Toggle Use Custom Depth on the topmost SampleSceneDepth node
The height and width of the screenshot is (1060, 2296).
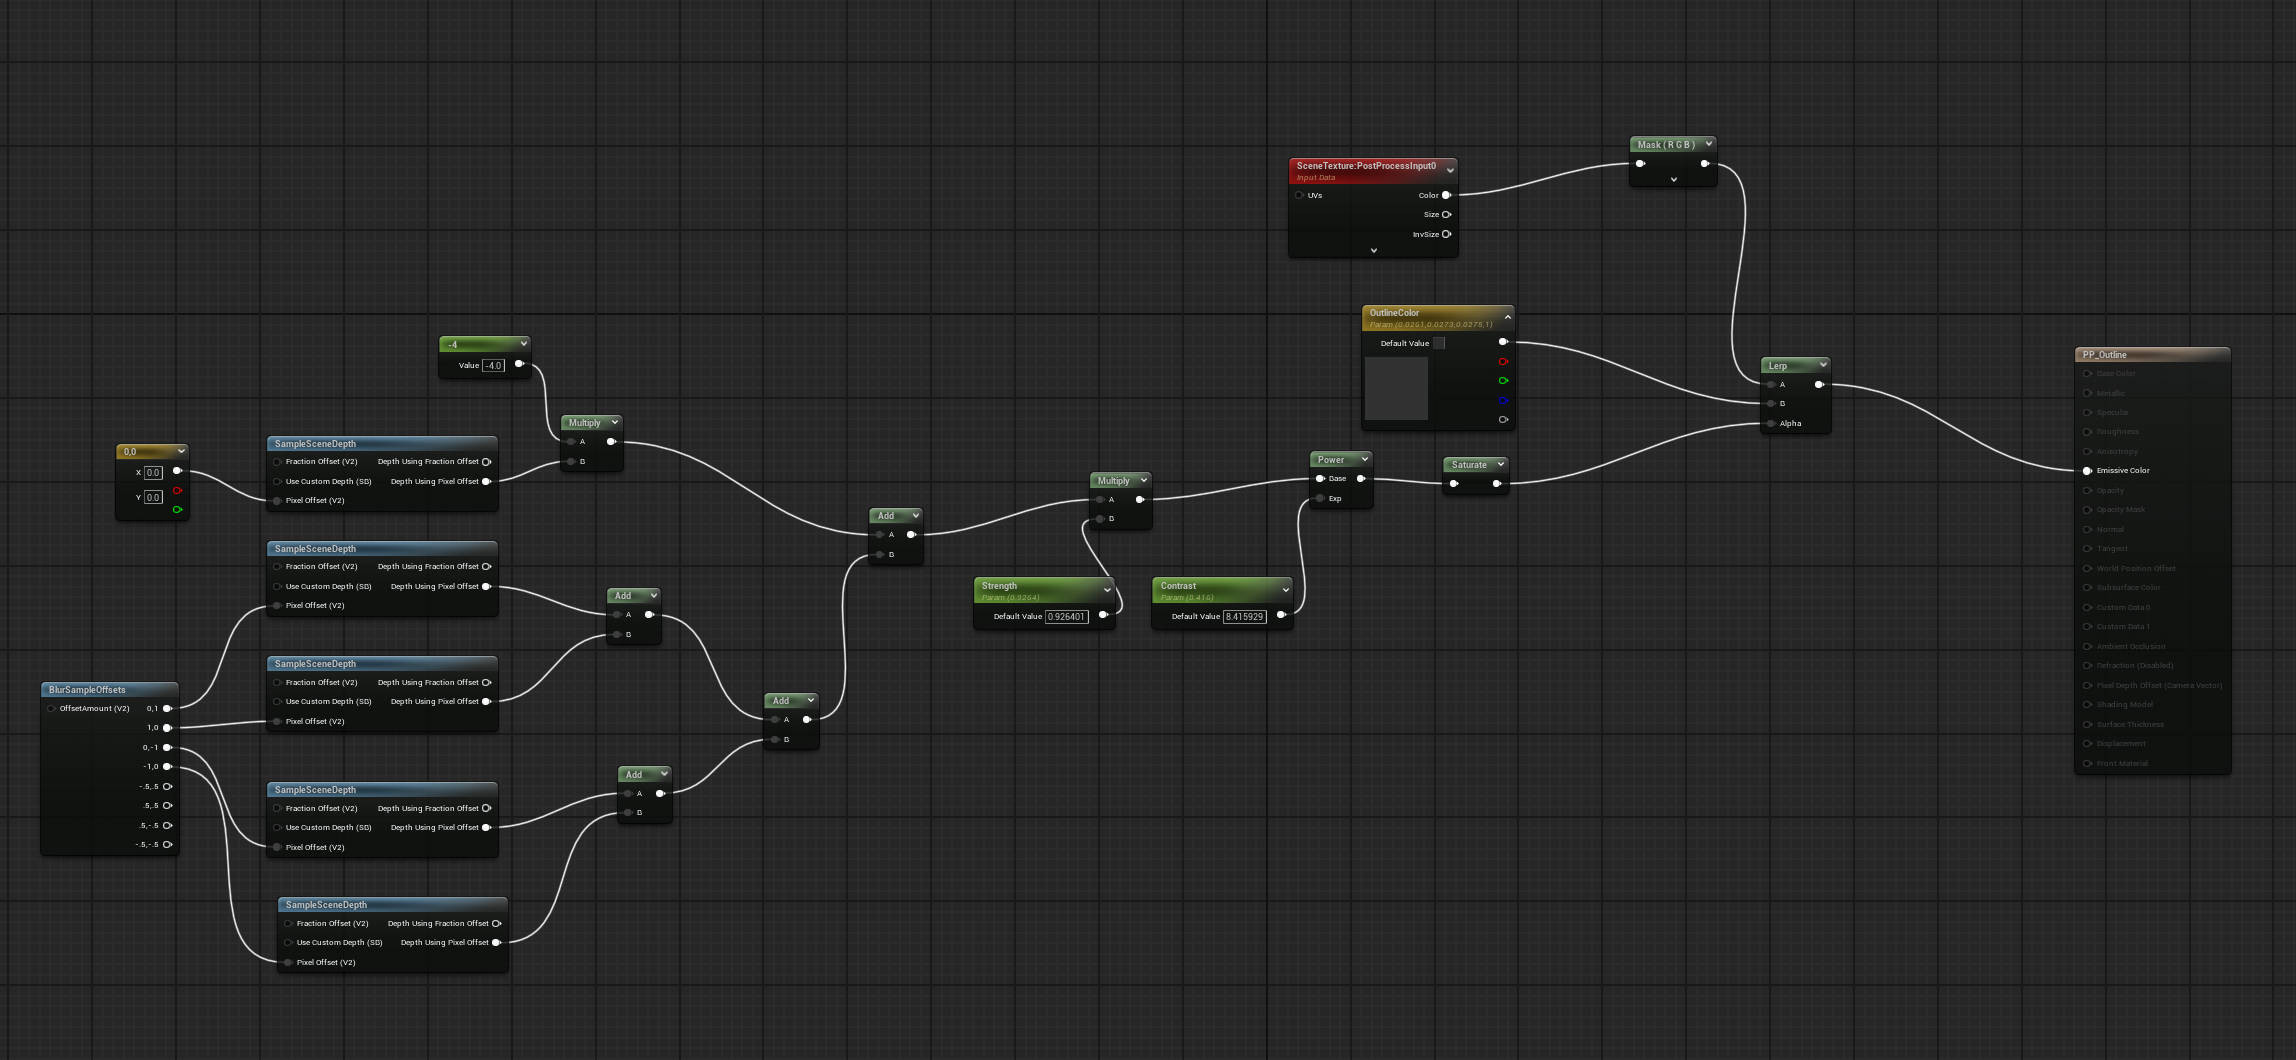pos(277,481)
